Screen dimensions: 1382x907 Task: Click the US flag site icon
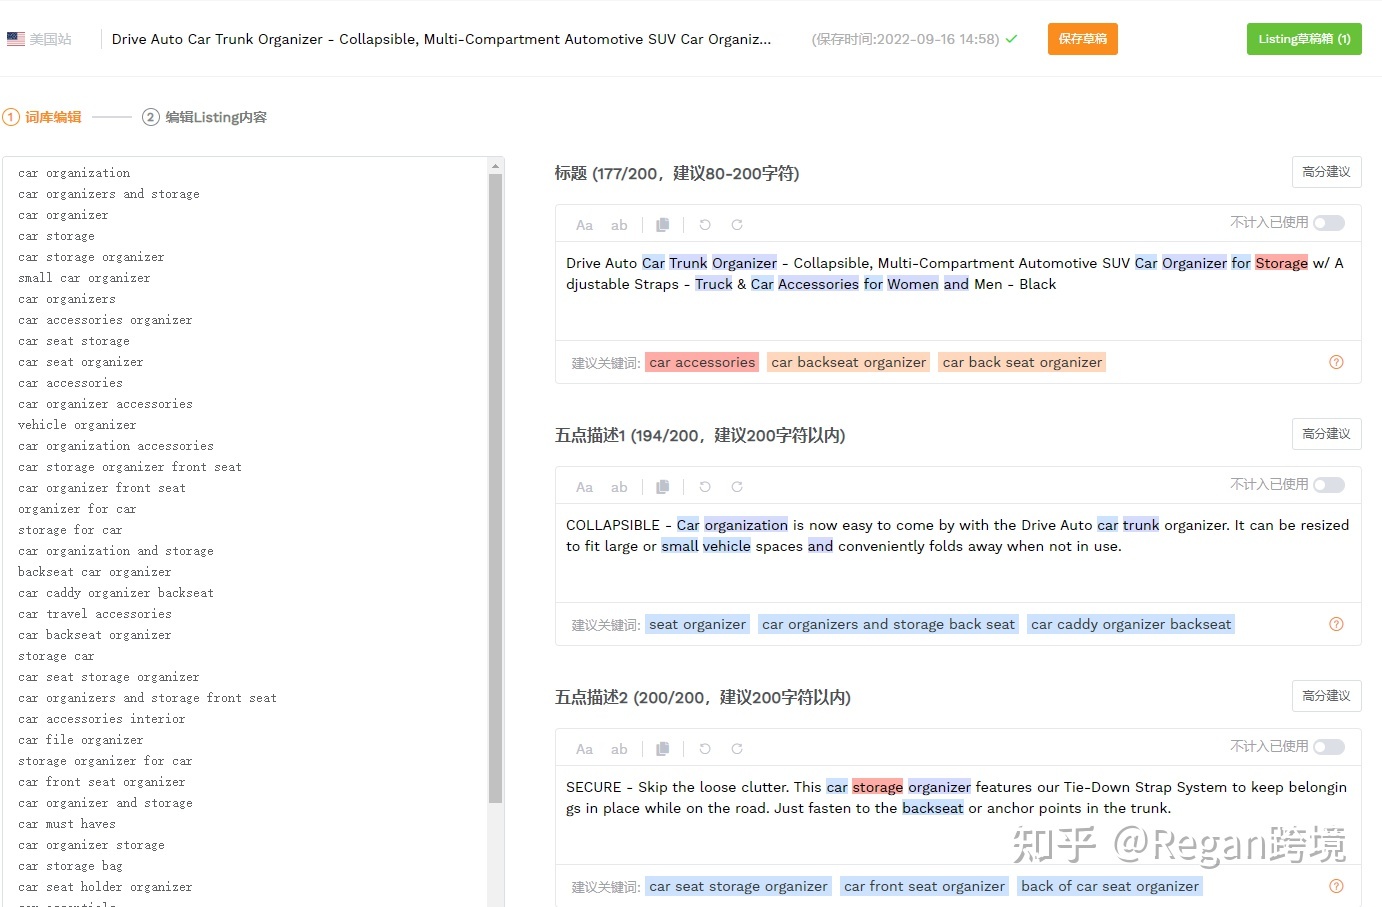tap(16, 39)
